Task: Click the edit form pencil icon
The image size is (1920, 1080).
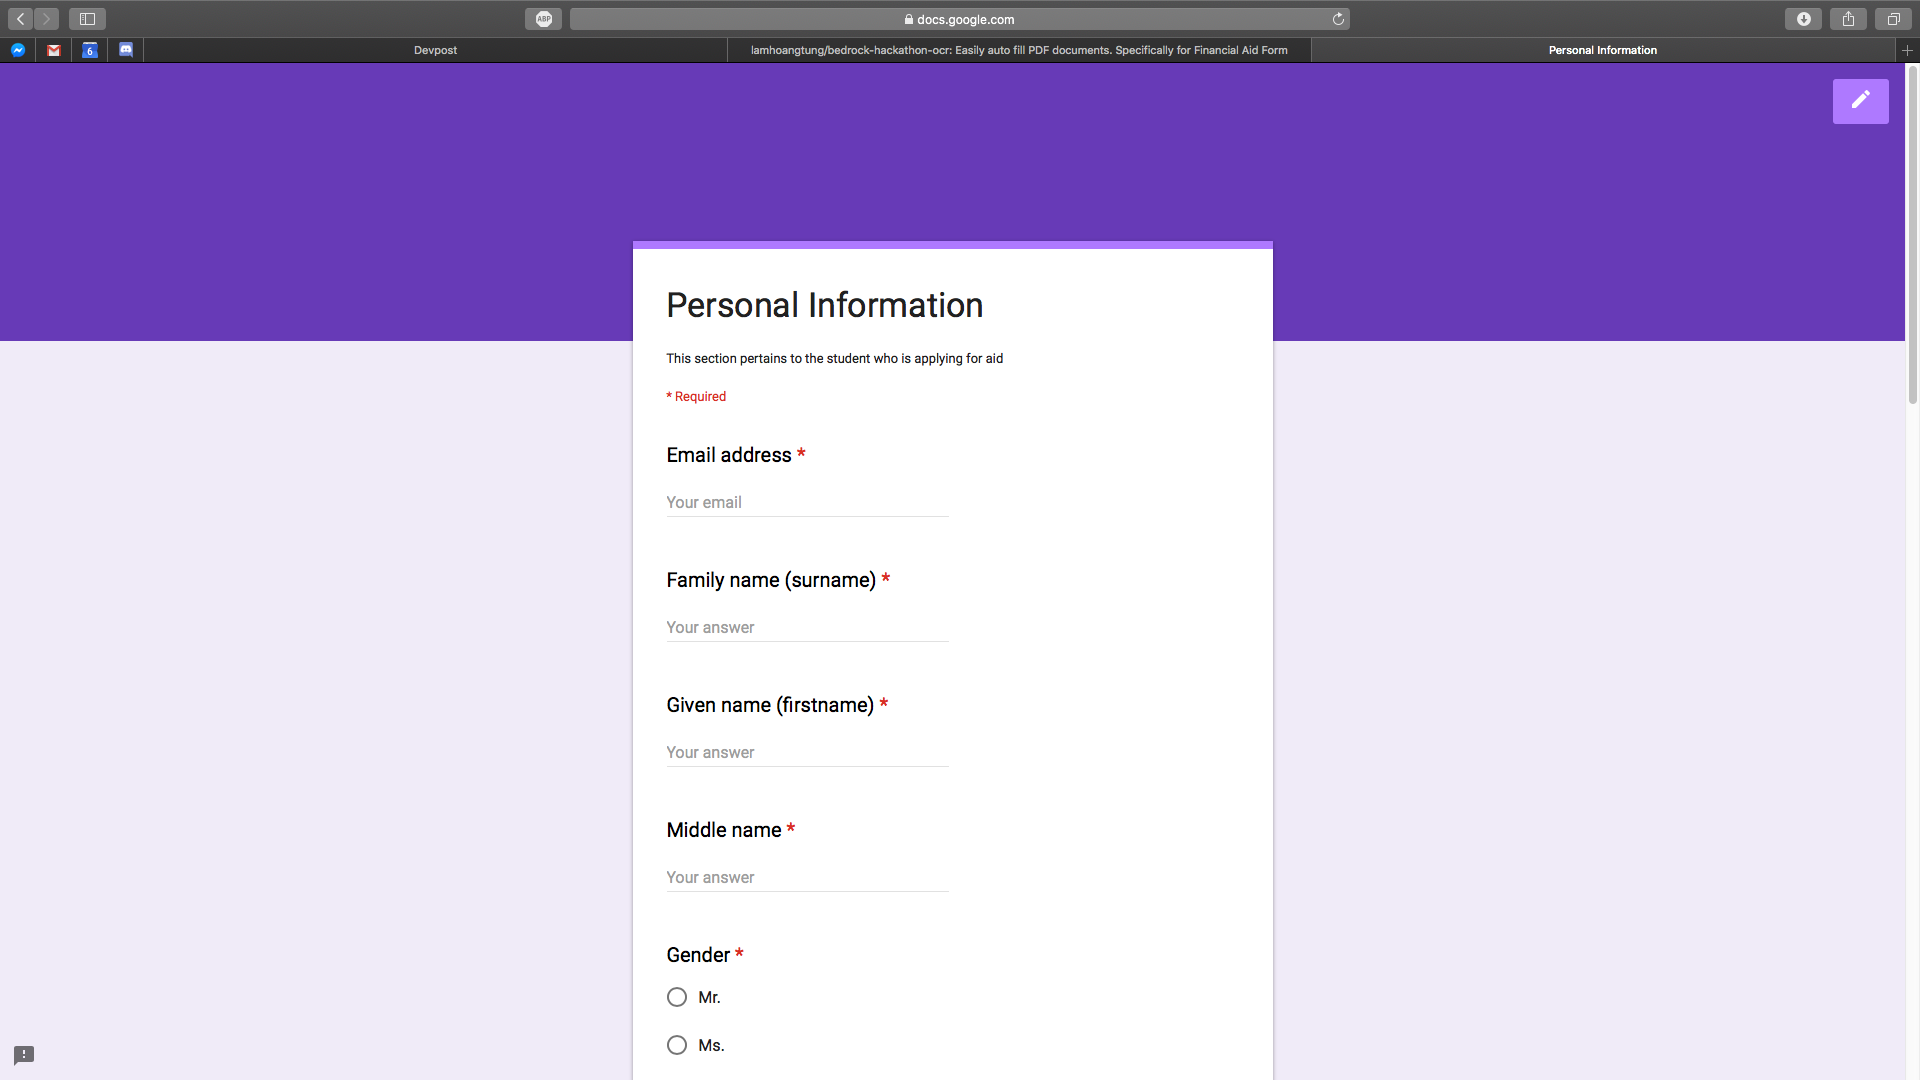Action: [1860, 101]
